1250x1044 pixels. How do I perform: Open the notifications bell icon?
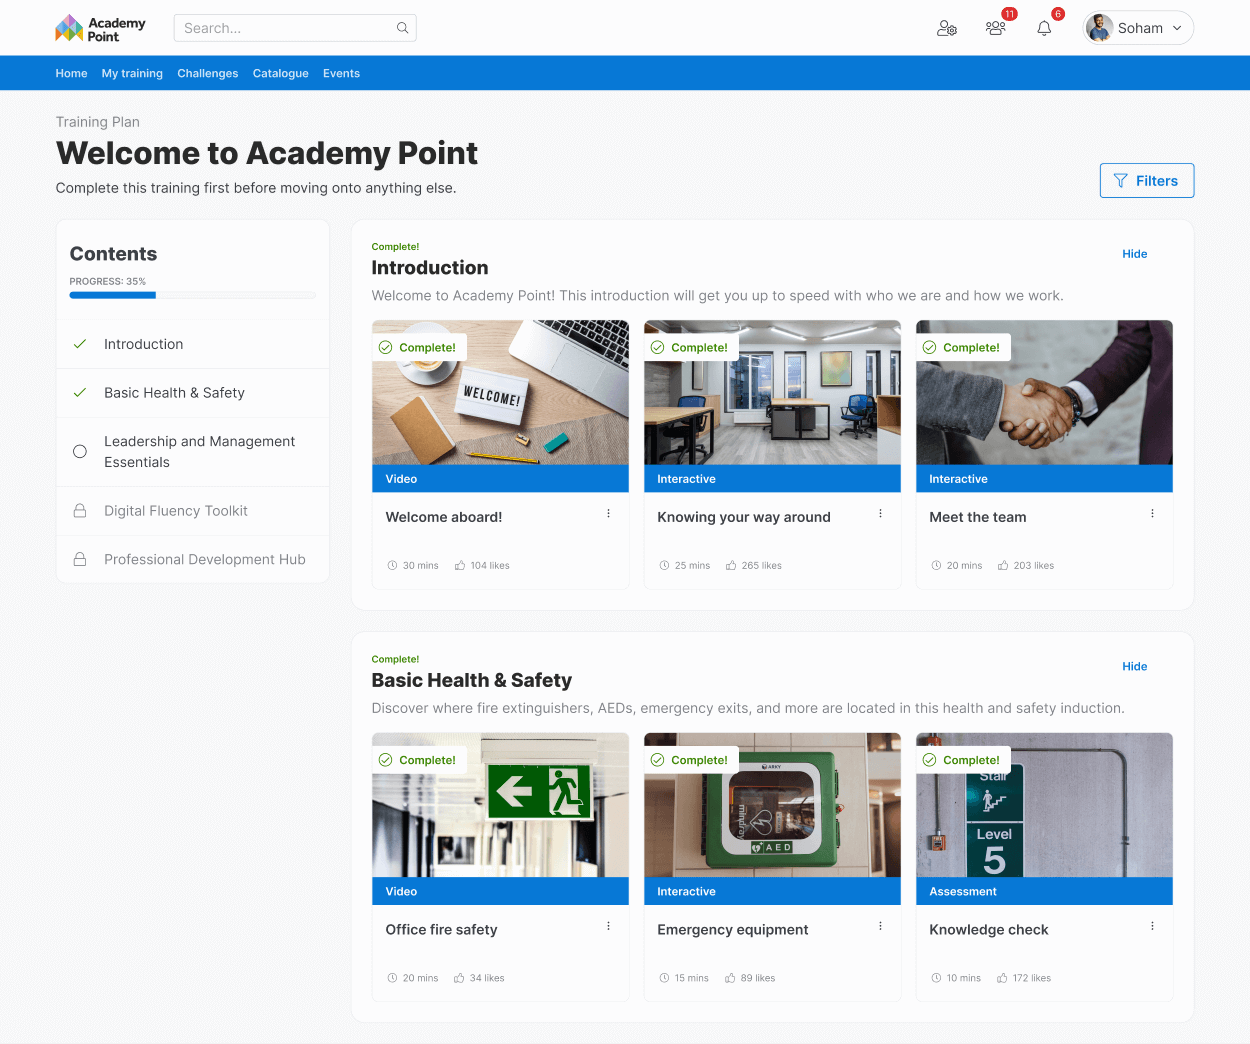(x=1044, y=28)
